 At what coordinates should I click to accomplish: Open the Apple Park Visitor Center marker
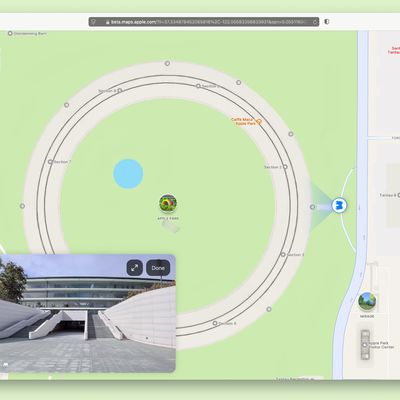[365, 345]
